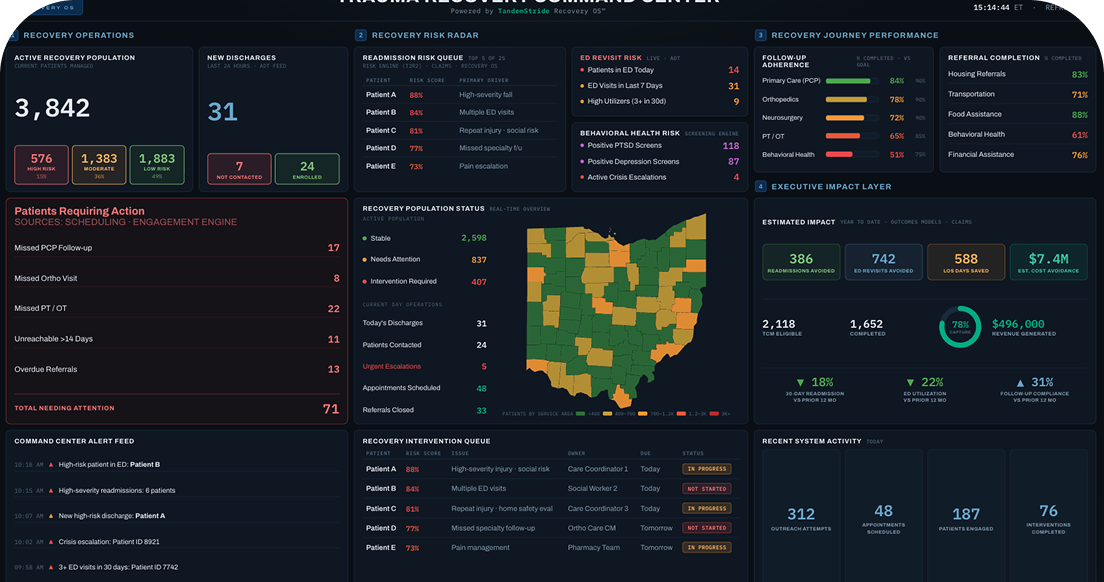Click the Not Started status badge for Patient B
Viewport: 1104px width, 582px height.
pos(707,488)
